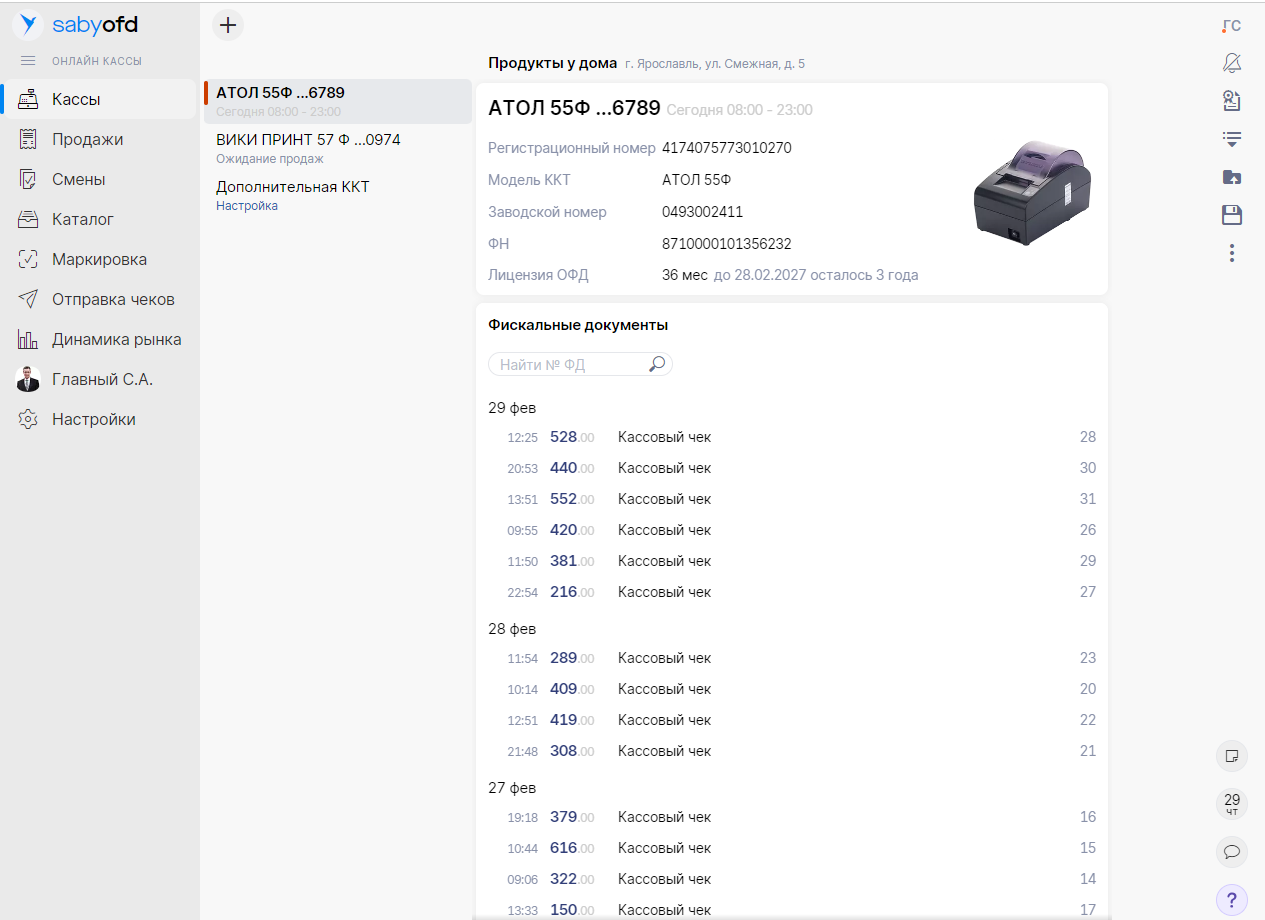Open the calendar showing 29 чт
This screenshot has width=1265, height=920.
click(1232, 804)
